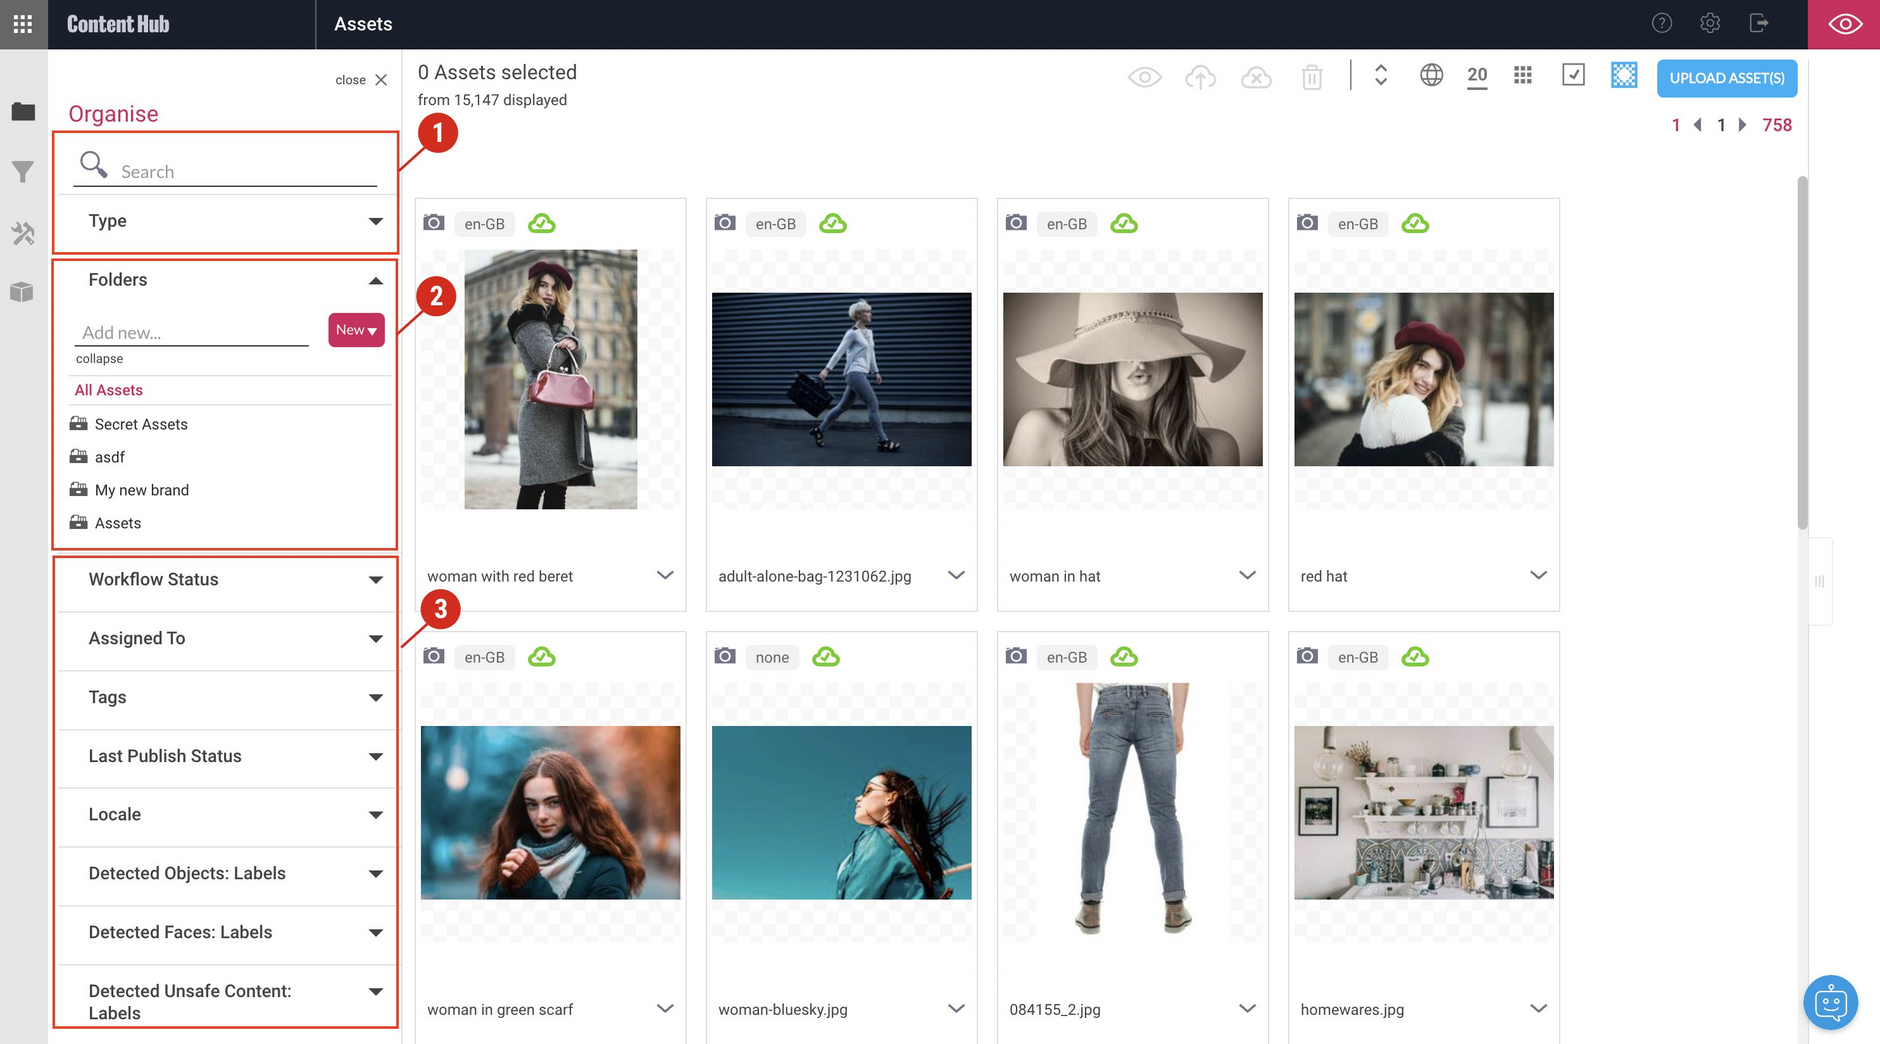The image size is (1880, 1044).
Task: Click the Add new folder field
Action: point(191,332)
